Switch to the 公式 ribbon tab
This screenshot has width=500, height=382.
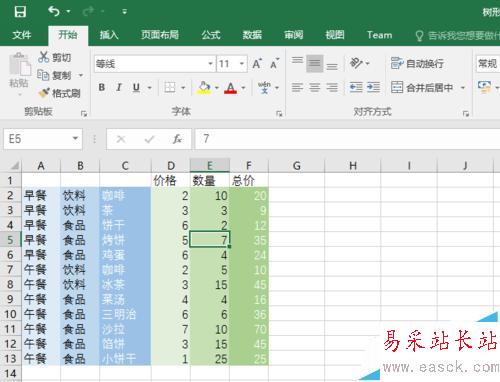[211, 35]
